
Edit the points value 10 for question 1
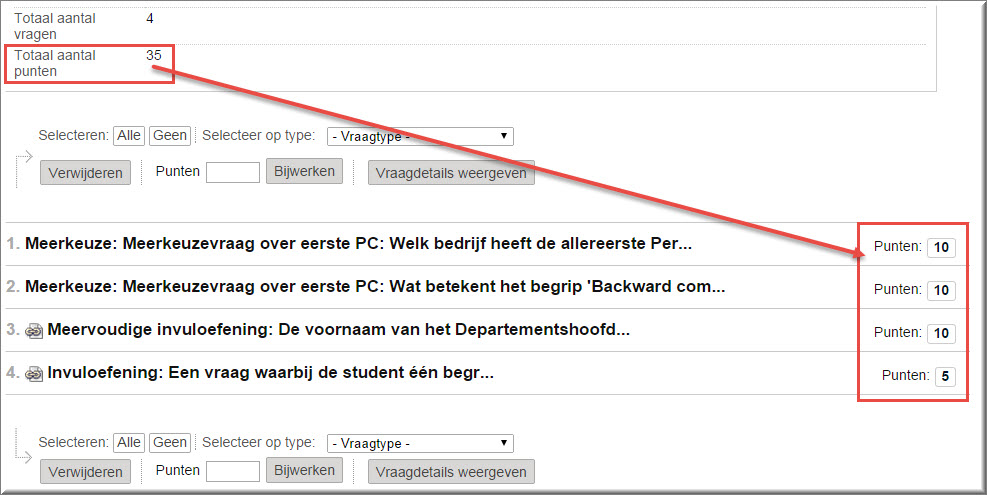tap(941, 248)
